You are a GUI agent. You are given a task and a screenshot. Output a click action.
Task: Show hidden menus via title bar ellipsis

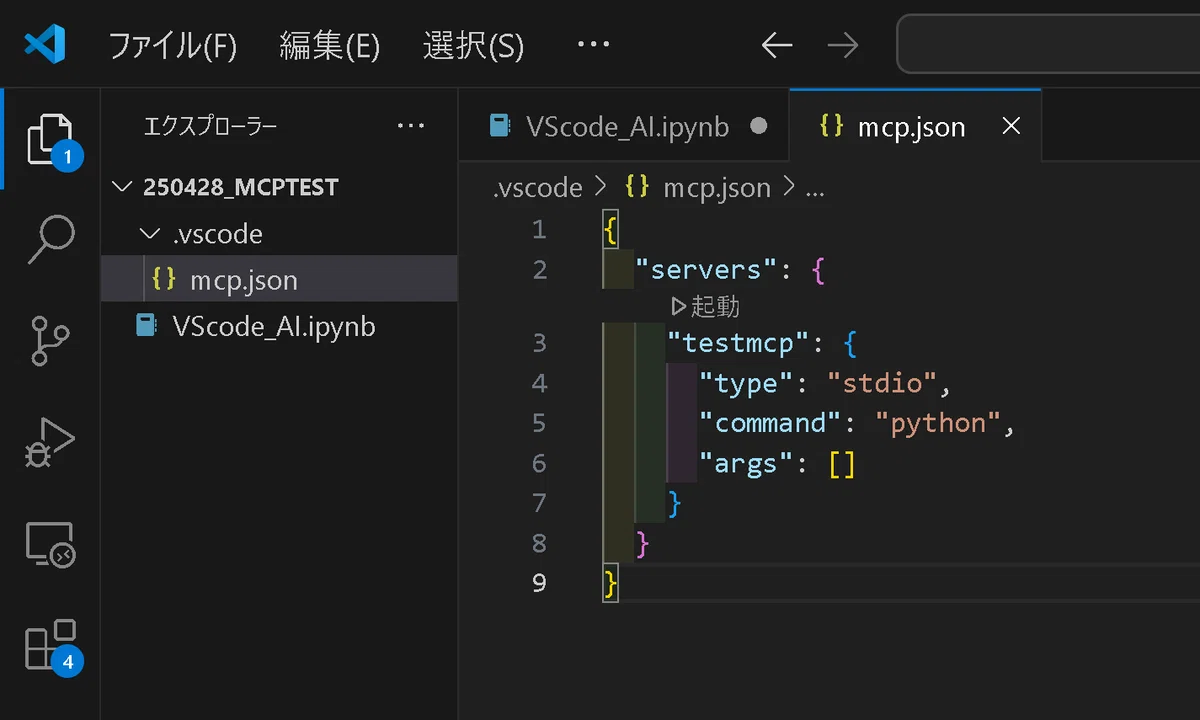[594, 46]
